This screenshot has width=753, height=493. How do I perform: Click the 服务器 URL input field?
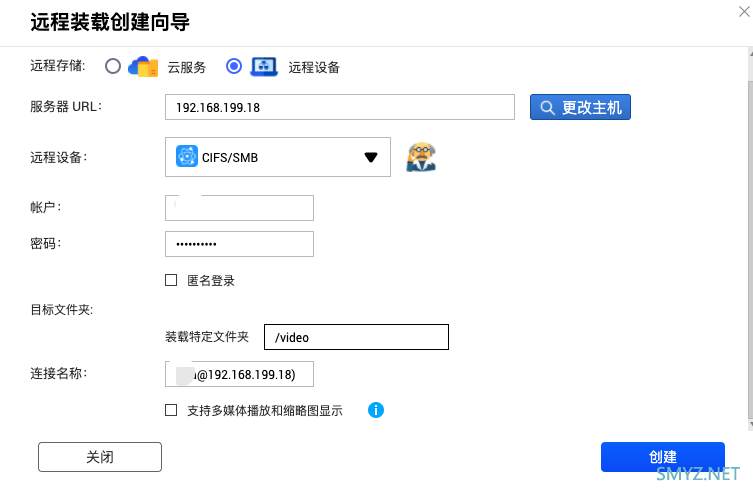pos(339,107)
